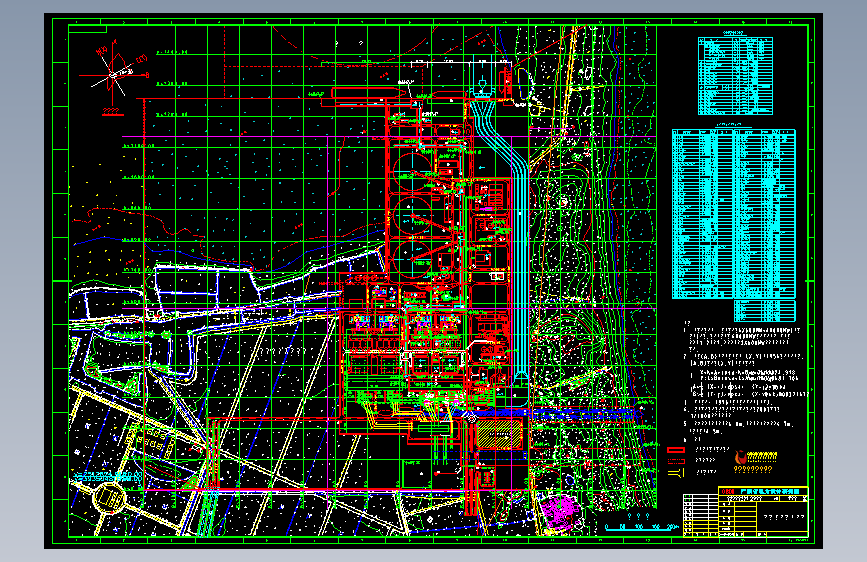
Task: Pick the solid red rectangle legend symbol
Action: [x=676, y=450]
